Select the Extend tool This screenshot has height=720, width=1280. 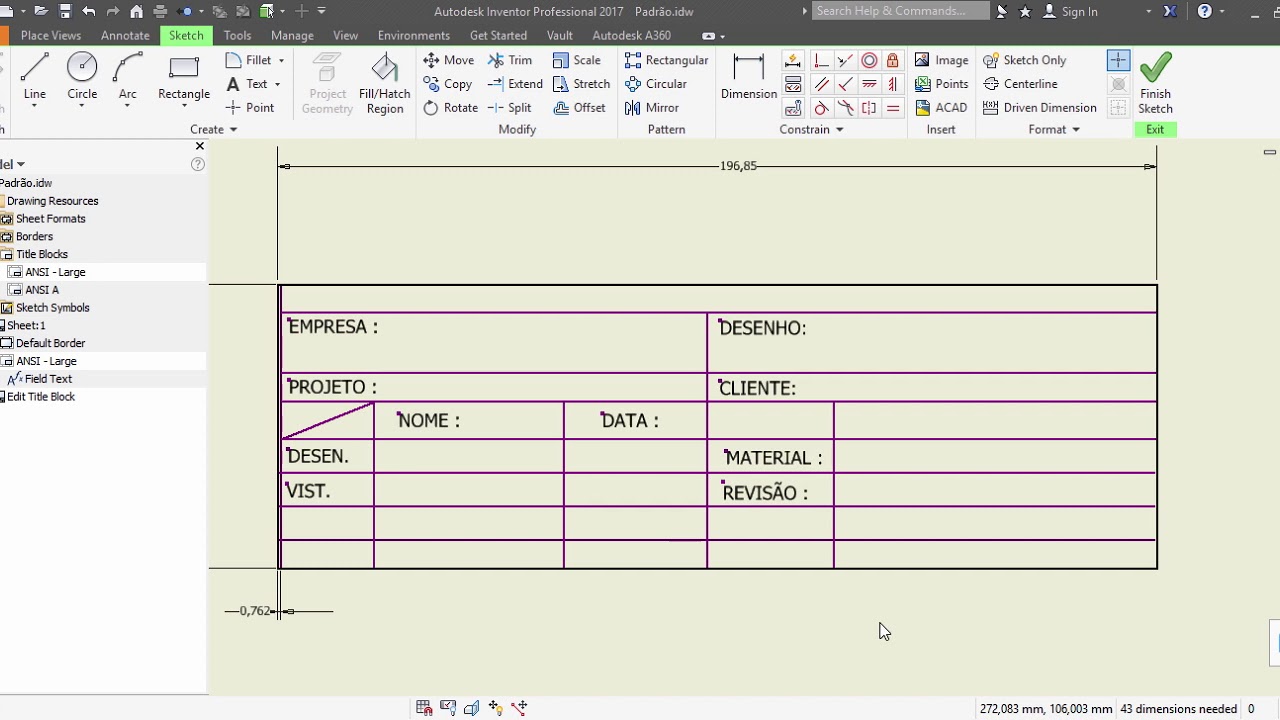515,84
